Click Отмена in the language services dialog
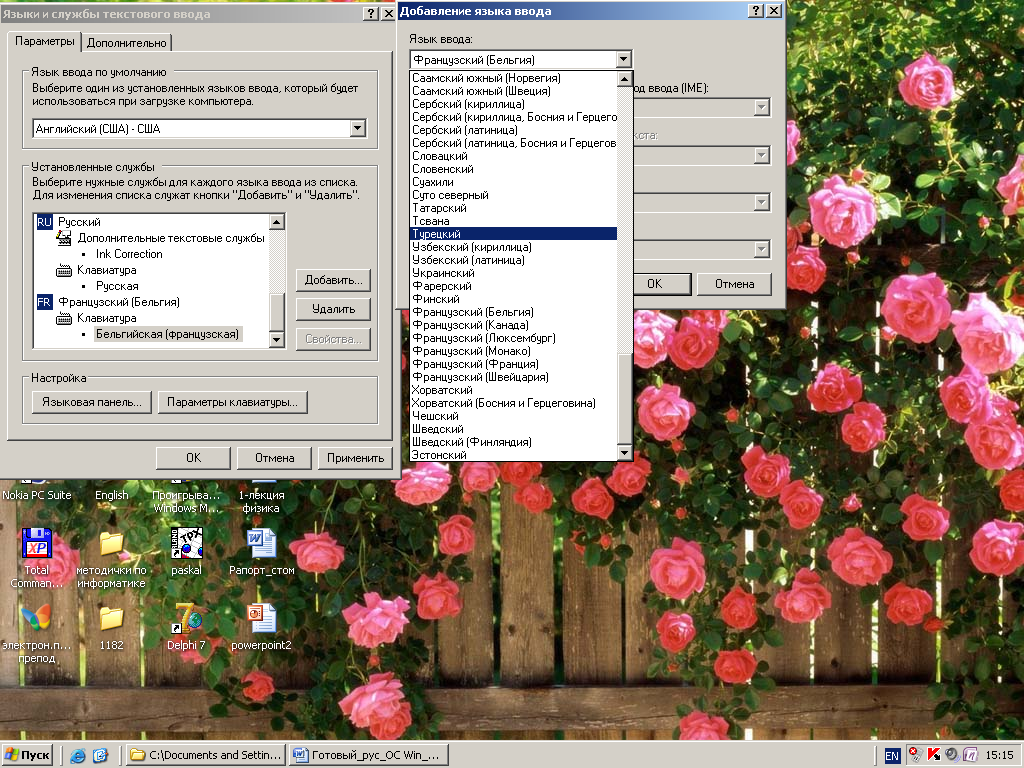Screen dimensions: 1024x768 274,458
